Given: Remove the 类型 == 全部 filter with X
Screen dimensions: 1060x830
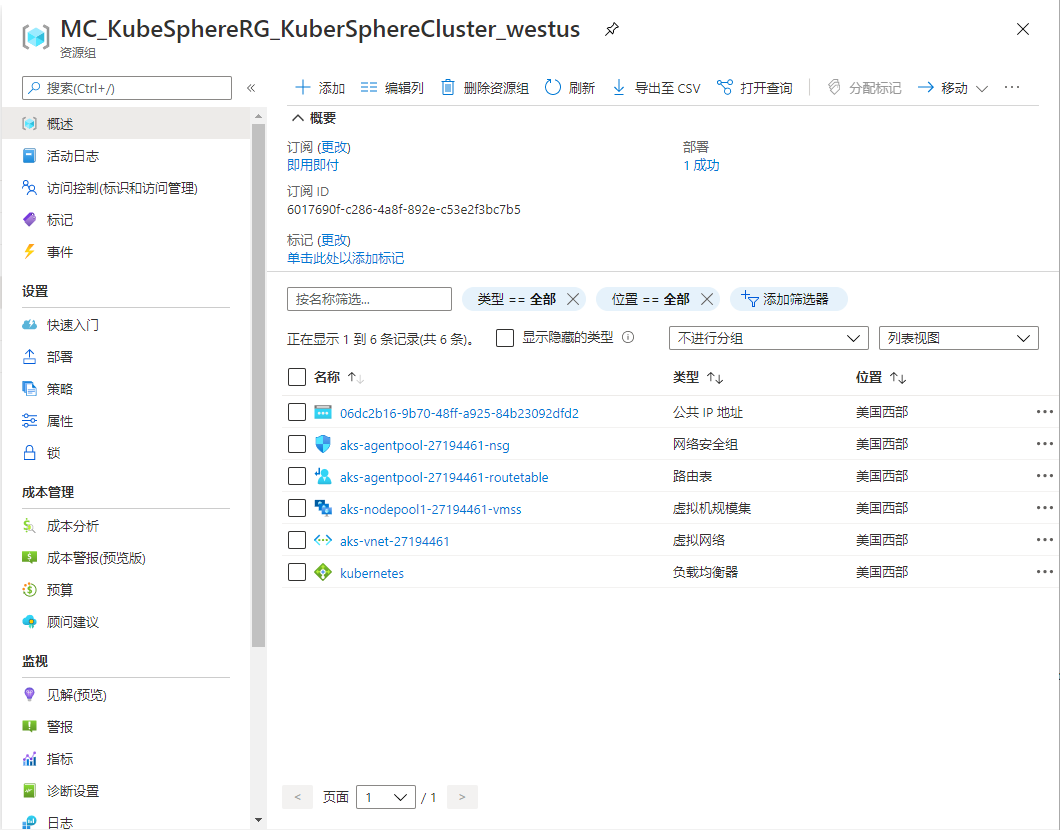Looking at the screenshot, I should 573,299.
